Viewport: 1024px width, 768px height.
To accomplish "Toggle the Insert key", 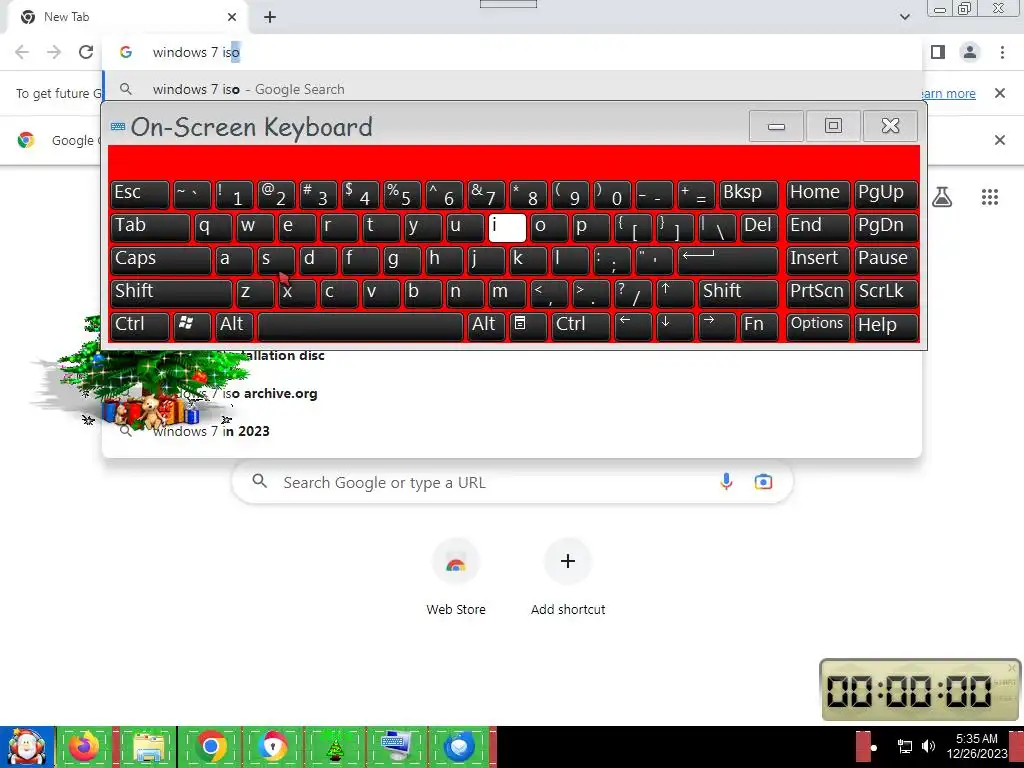I will point(818,260).
